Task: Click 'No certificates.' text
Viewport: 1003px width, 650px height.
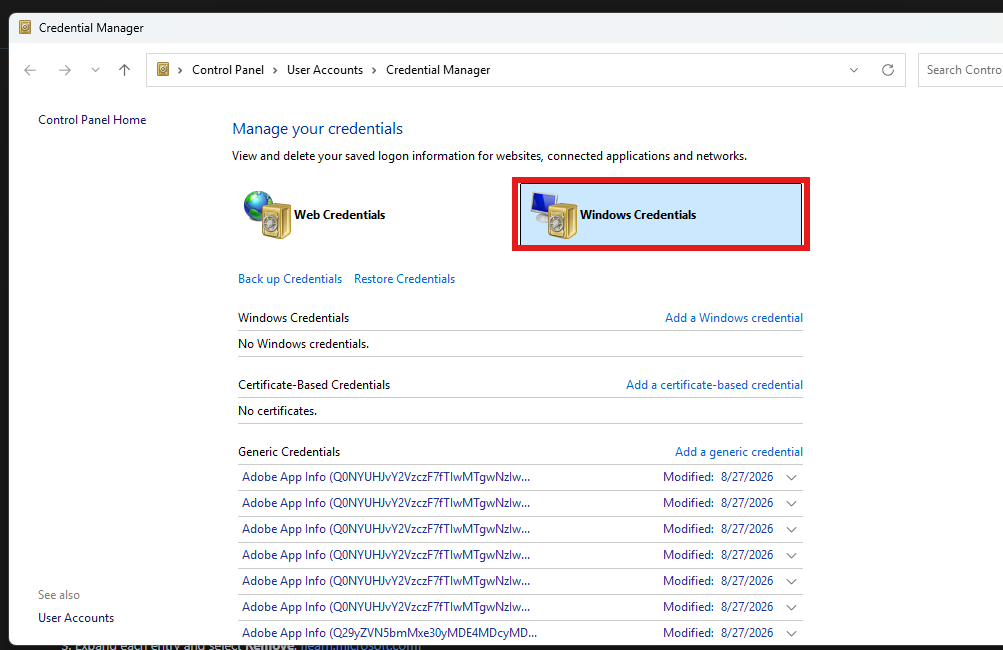Action: [x=278, y=411]
